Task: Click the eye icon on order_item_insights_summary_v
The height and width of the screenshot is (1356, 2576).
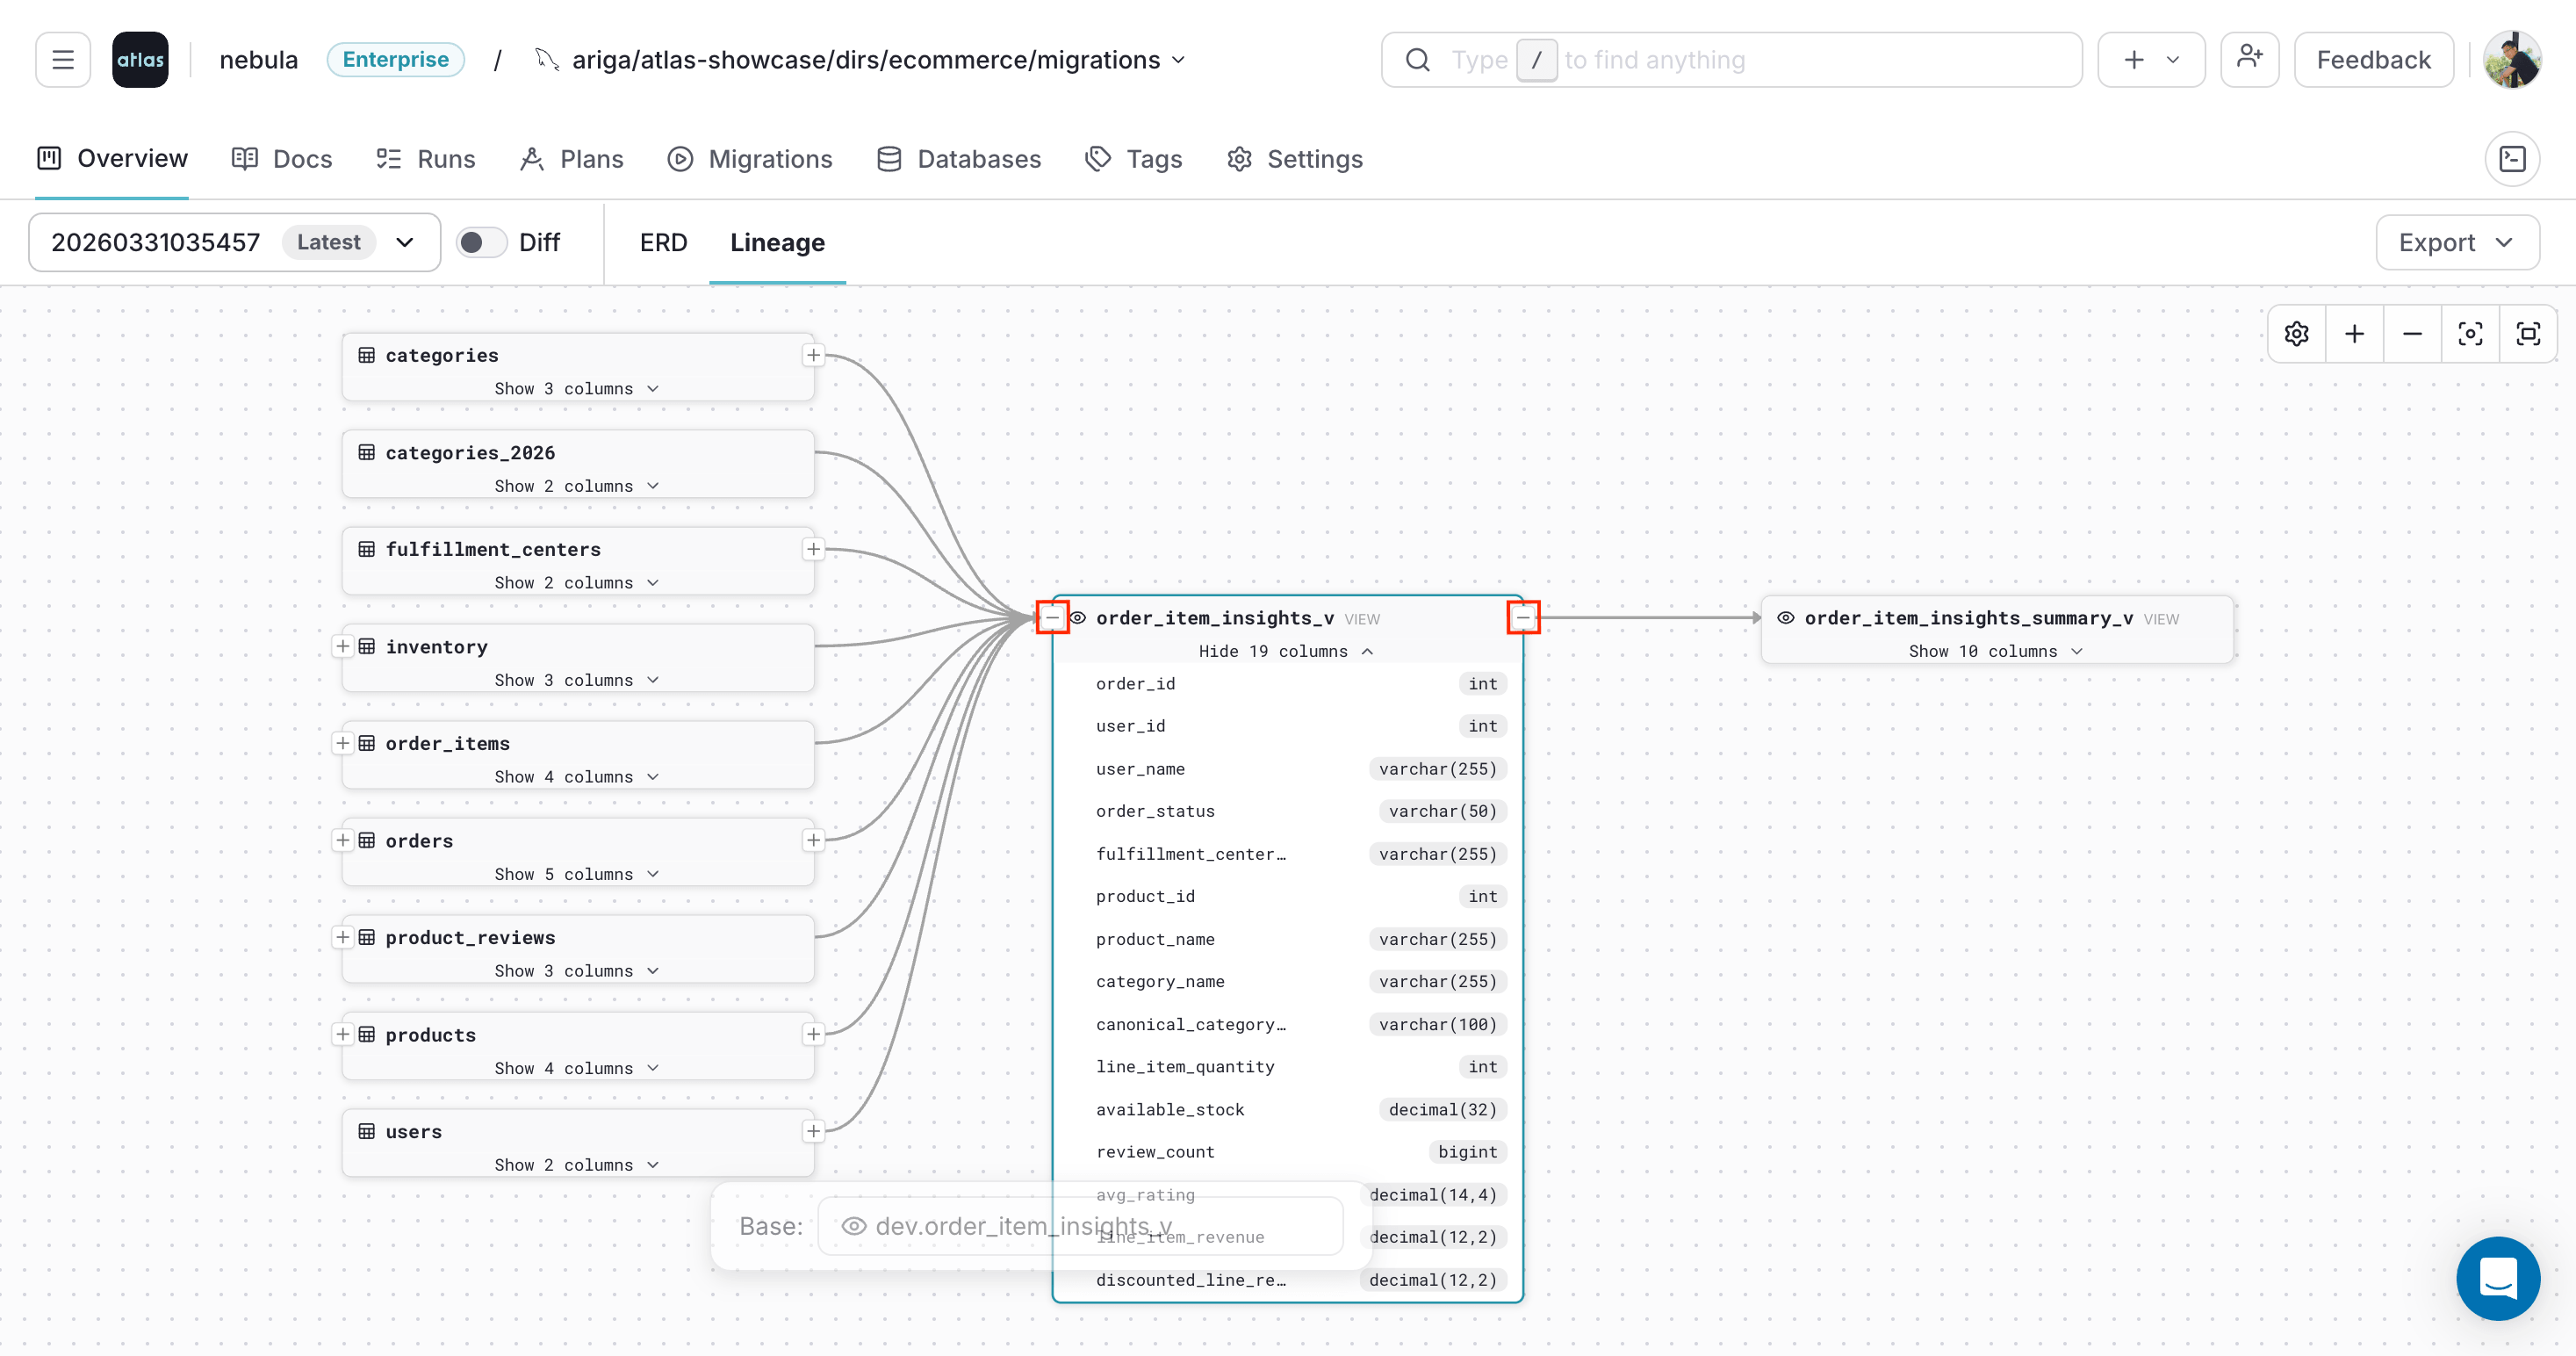Action: point(1787,618)
